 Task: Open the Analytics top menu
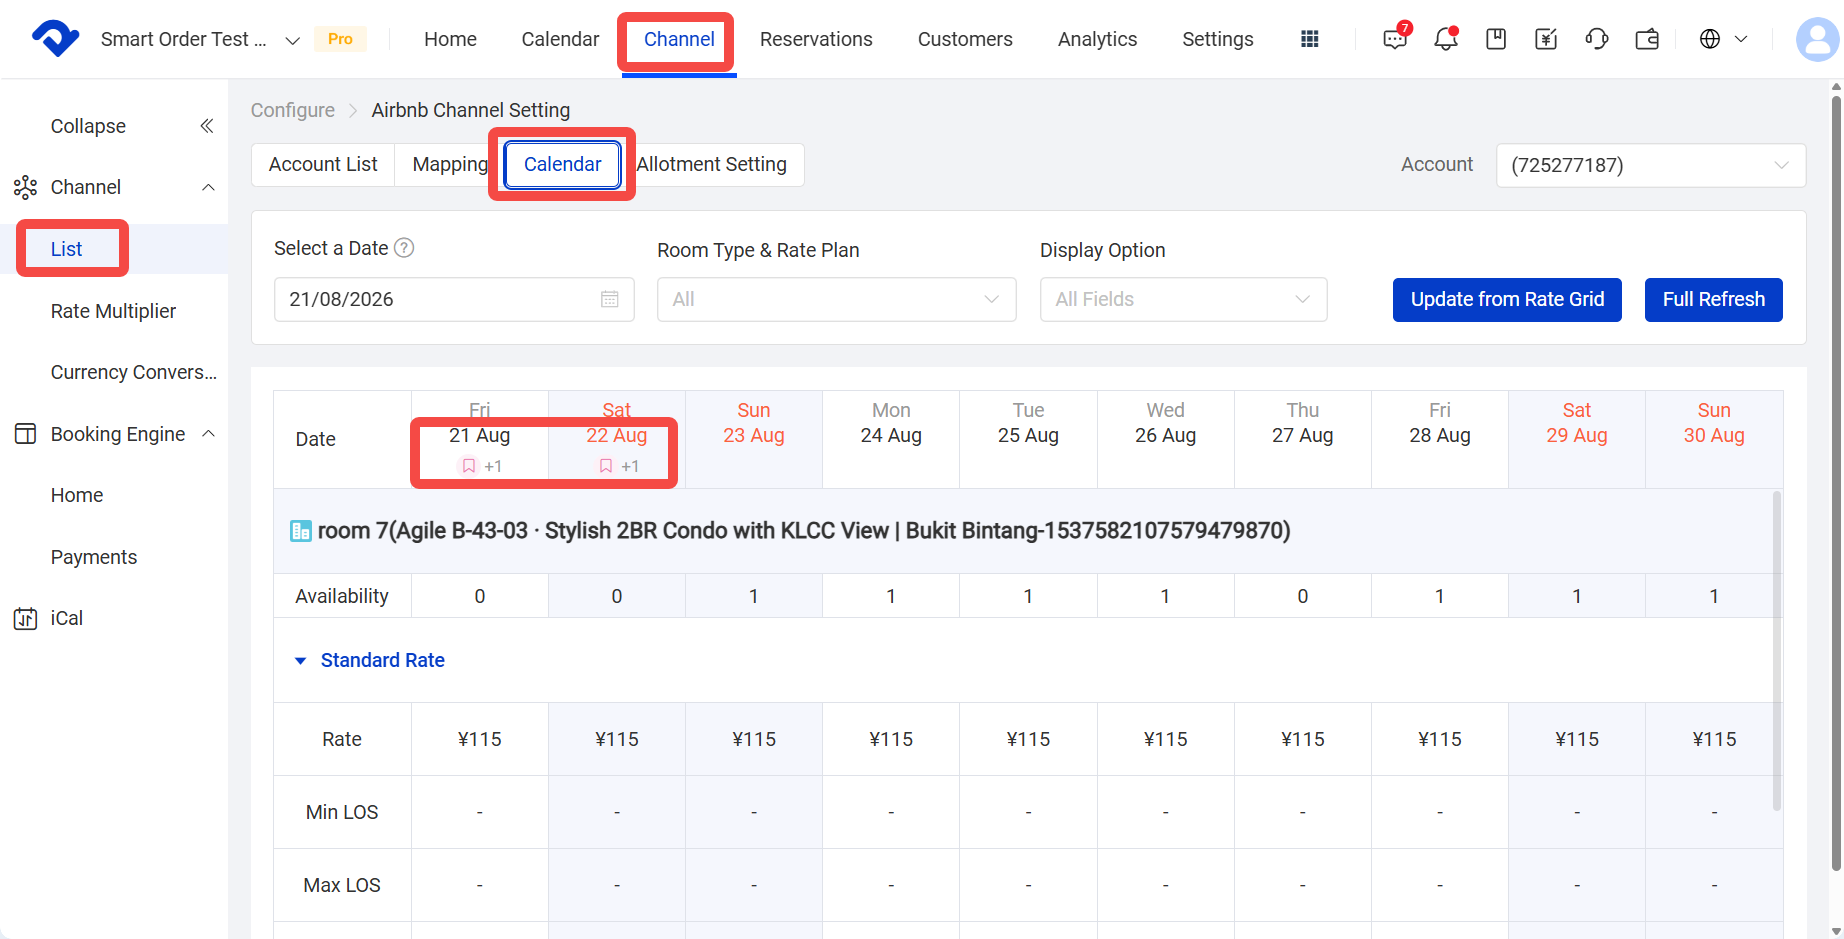[1097, 39]
